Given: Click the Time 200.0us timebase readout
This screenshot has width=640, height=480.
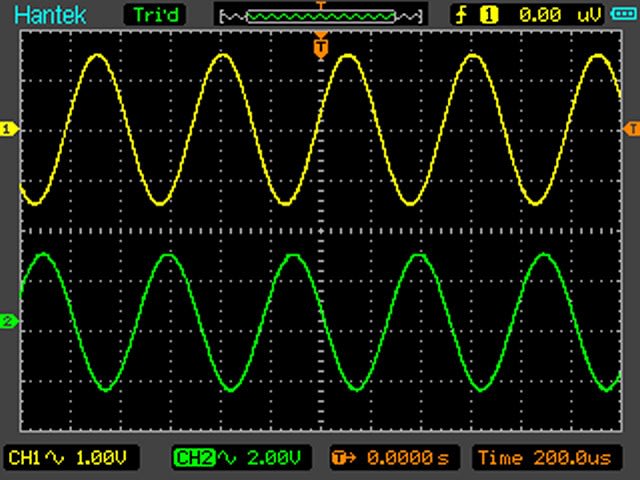Looking at the screenshot, I should click(x=545, y=458).
